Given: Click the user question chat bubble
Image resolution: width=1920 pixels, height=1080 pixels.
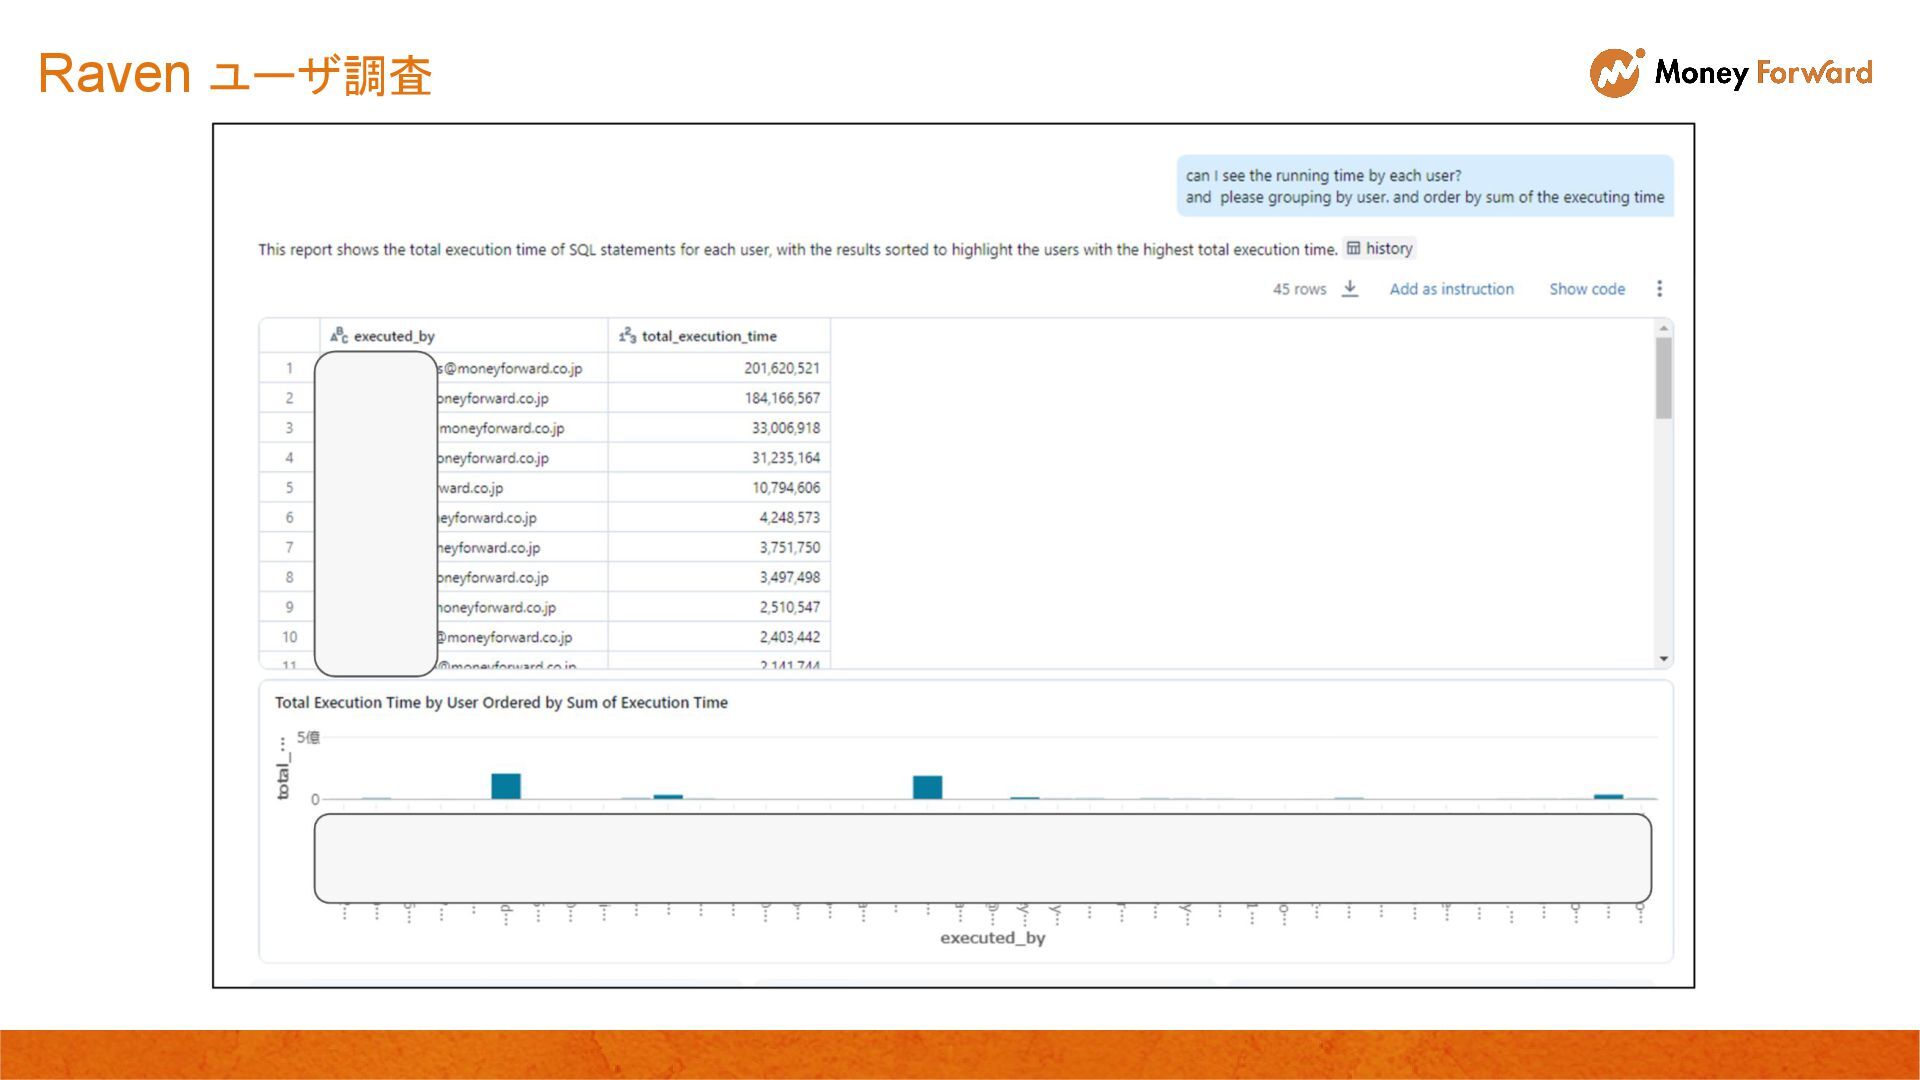Looking at the screenshot, I should [1424, 186].
